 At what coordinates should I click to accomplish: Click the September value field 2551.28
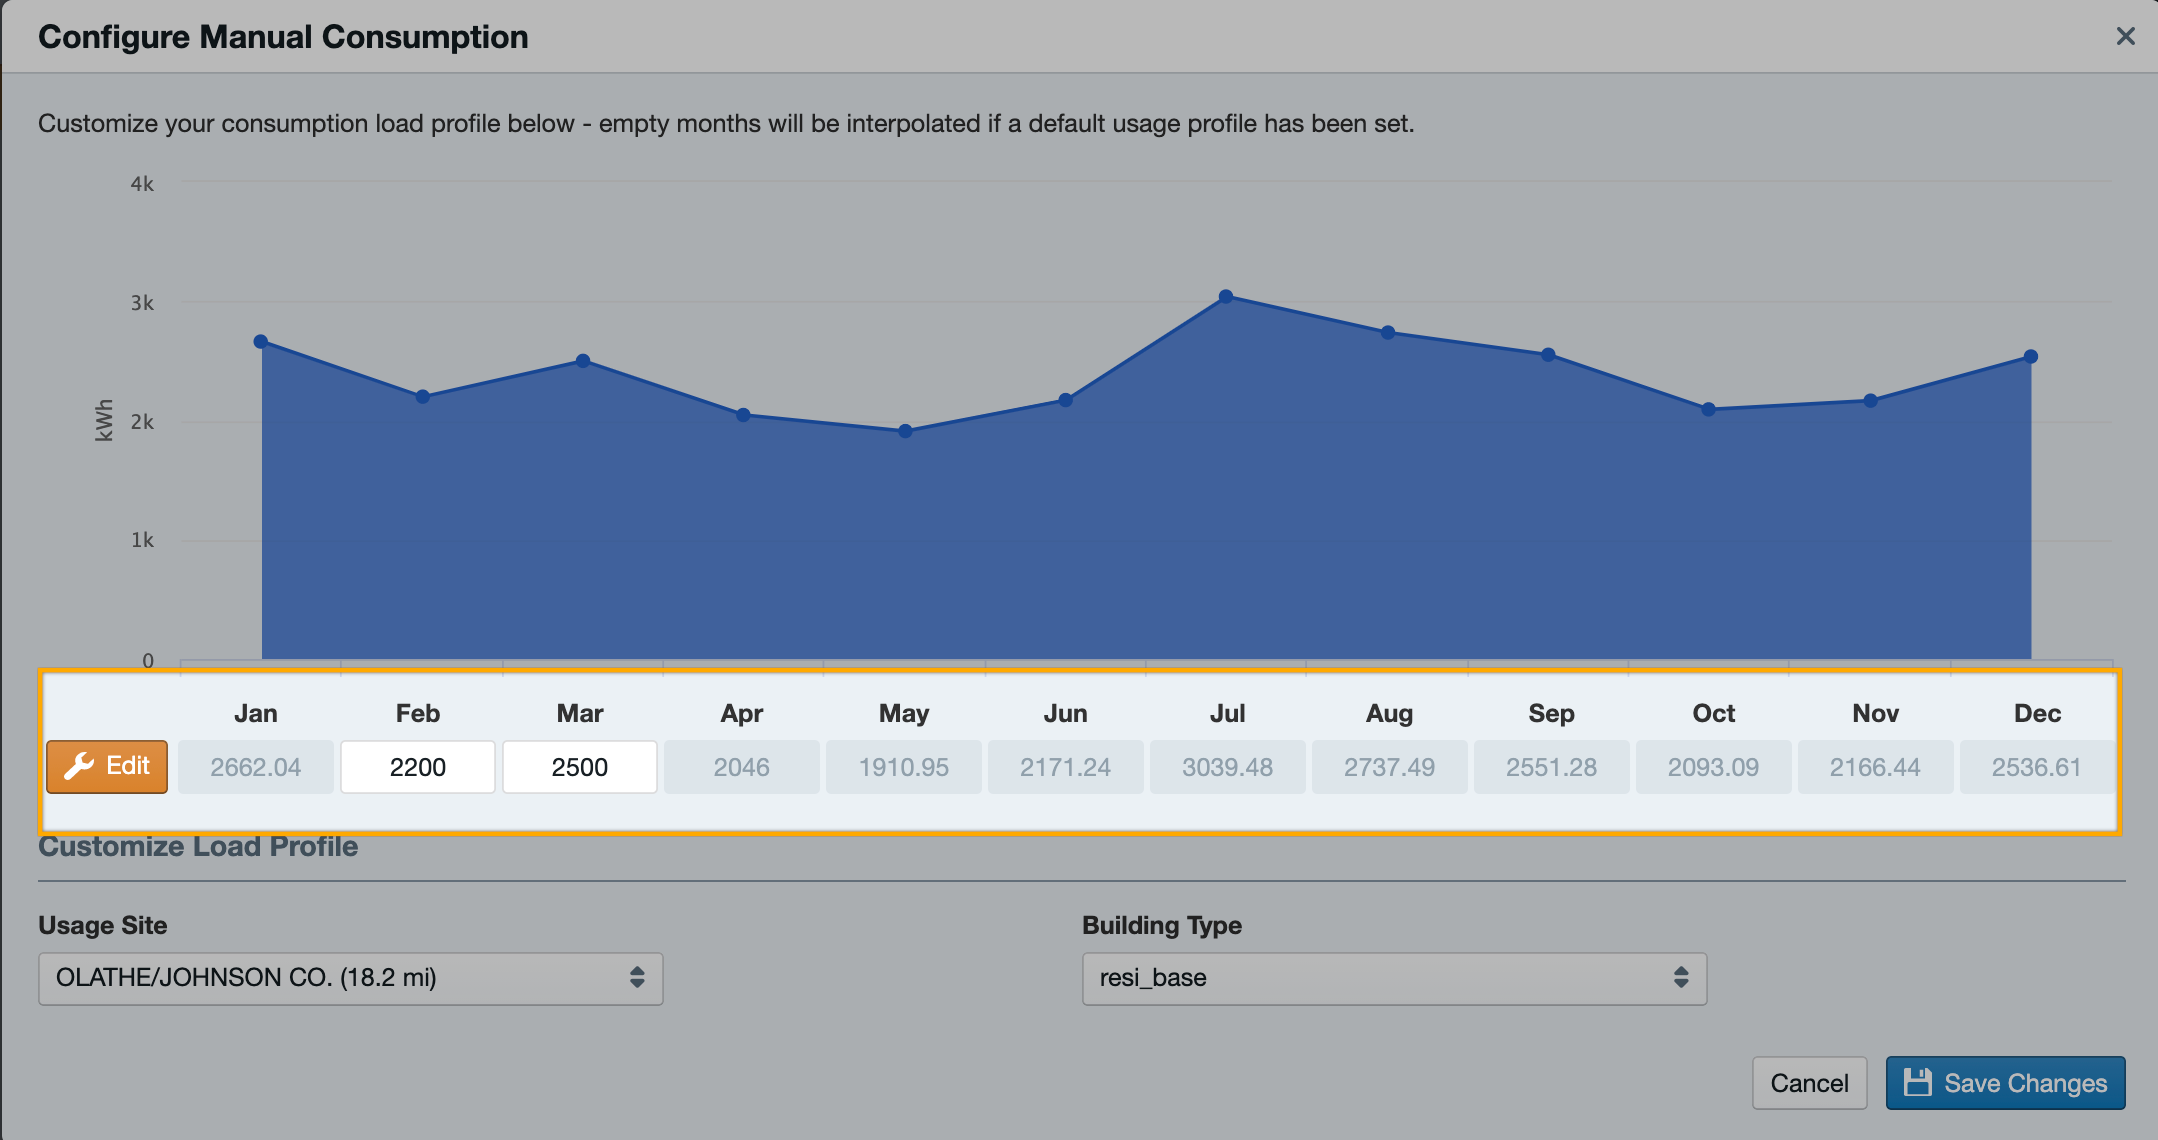(1551, 767)
